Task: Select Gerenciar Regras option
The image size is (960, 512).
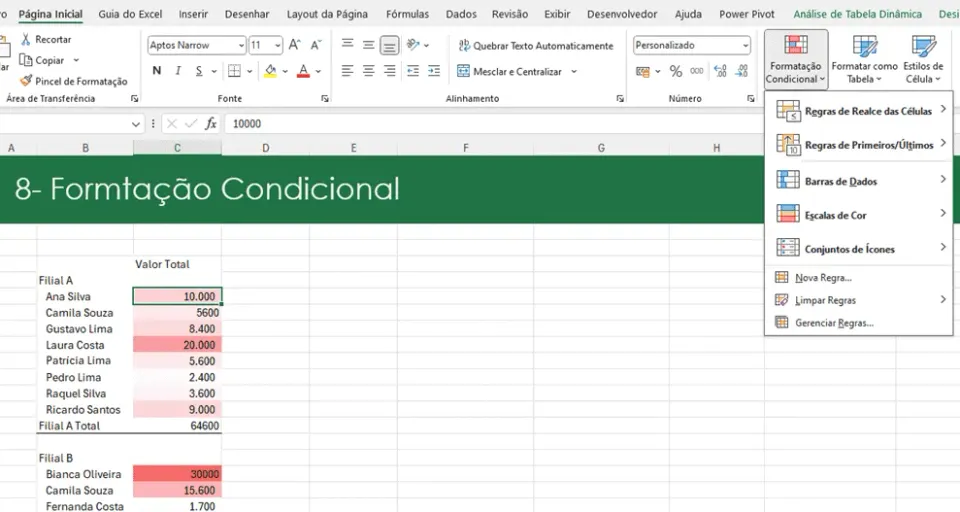Action: coord(859,323)
